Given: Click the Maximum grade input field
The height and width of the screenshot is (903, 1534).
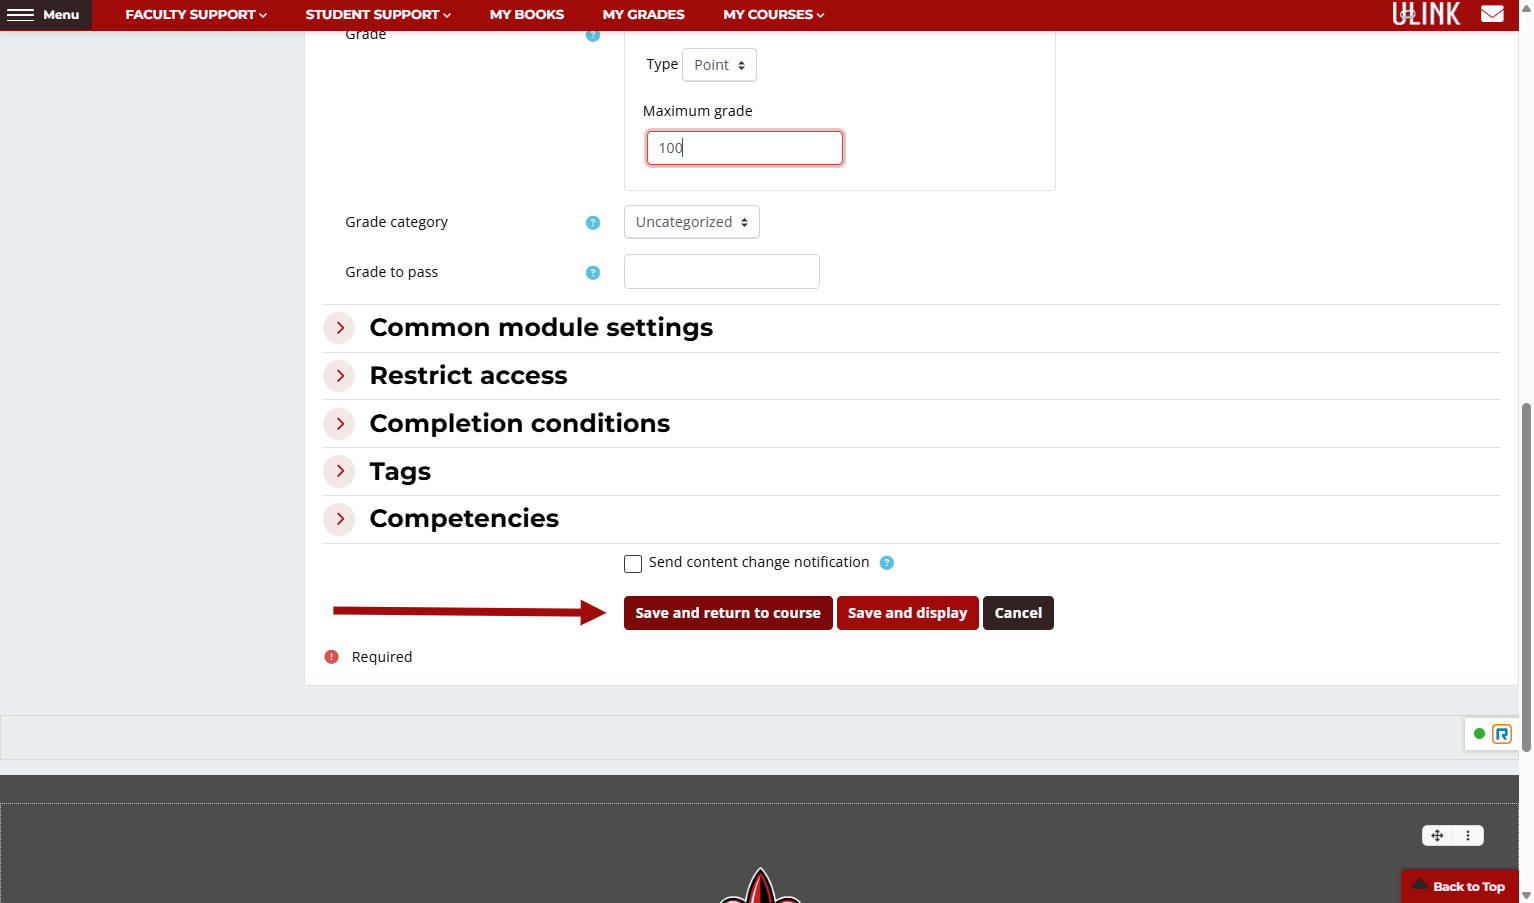Looking at the screenshot, I should point(745,148).
